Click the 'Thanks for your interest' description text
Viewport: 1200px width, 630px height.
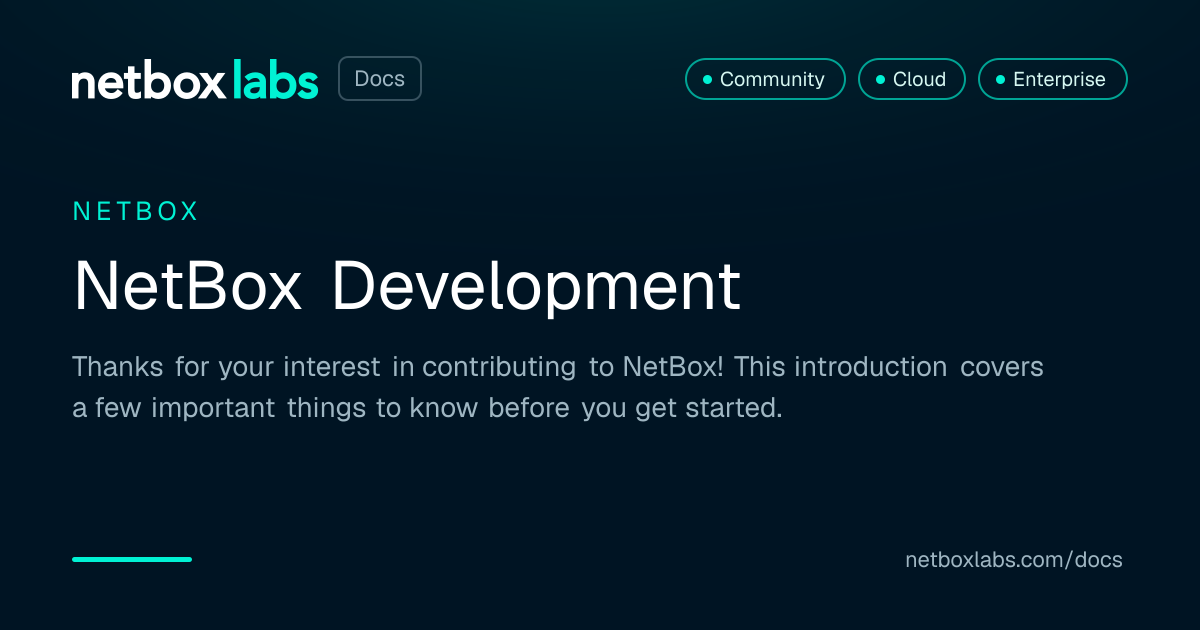click(x=558, y=388)
